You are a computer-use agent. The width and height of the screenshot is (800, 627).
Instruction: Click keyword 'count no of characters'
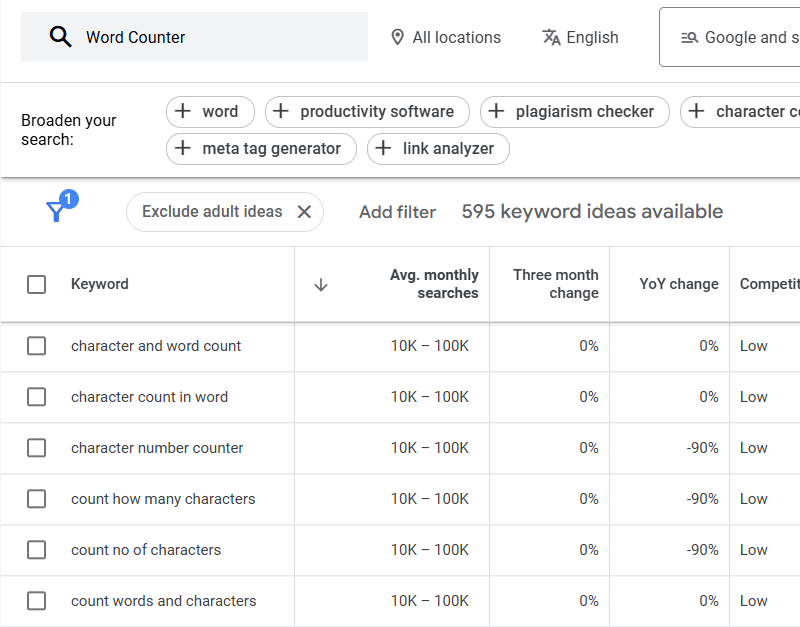pos(146,550)
